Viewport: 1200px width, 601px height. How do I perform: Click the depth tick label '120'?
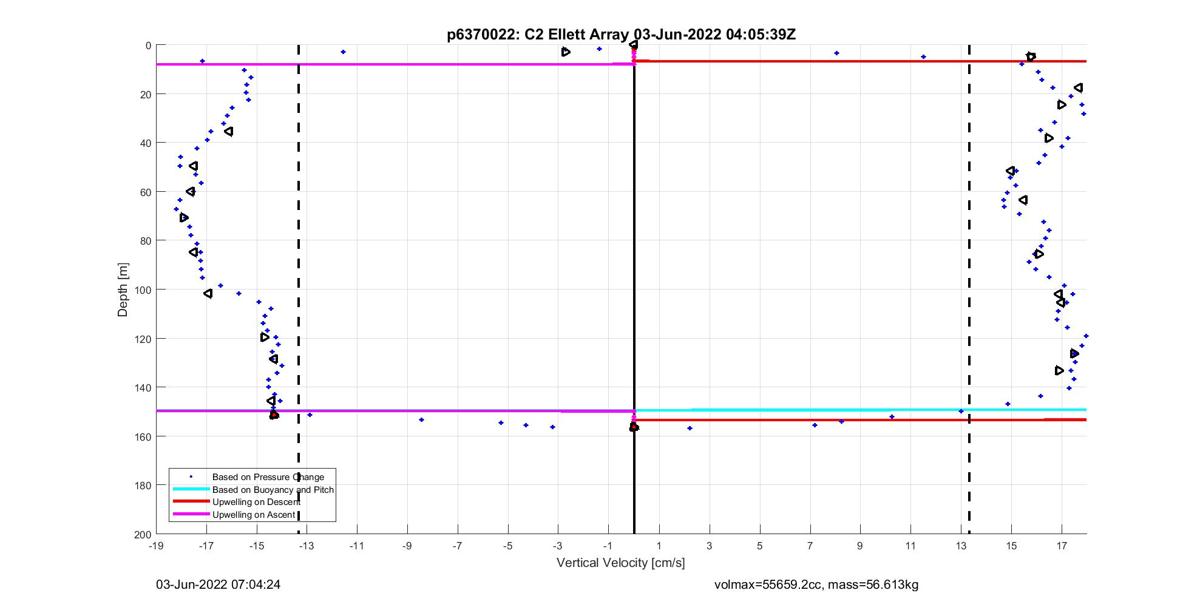tap(142, 339)
